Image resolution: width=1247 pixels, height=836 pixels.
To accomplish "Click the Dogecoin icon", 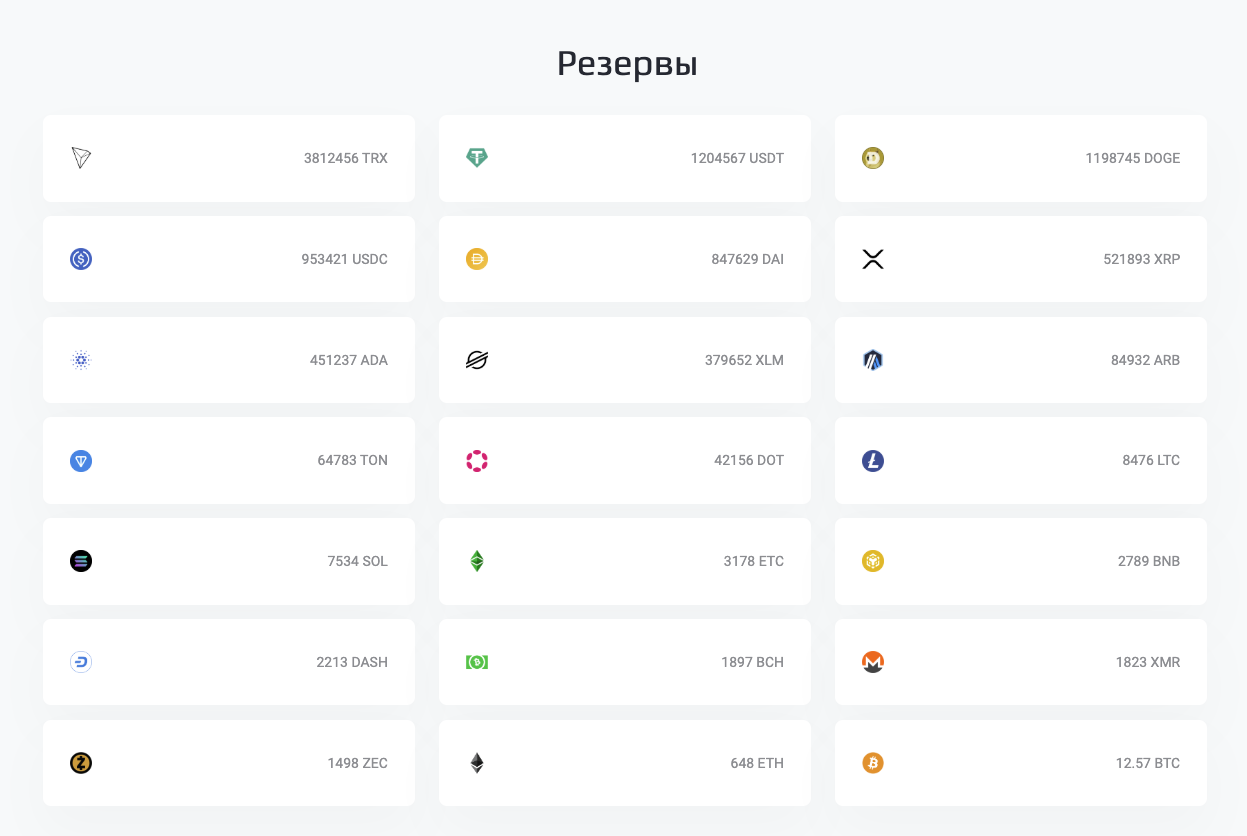I will point(873,158).
